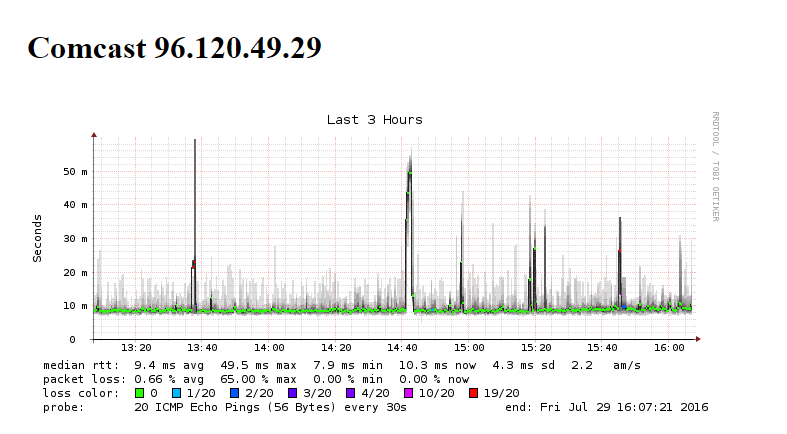Click the 'median rtt:' label

tap(81, 365)
